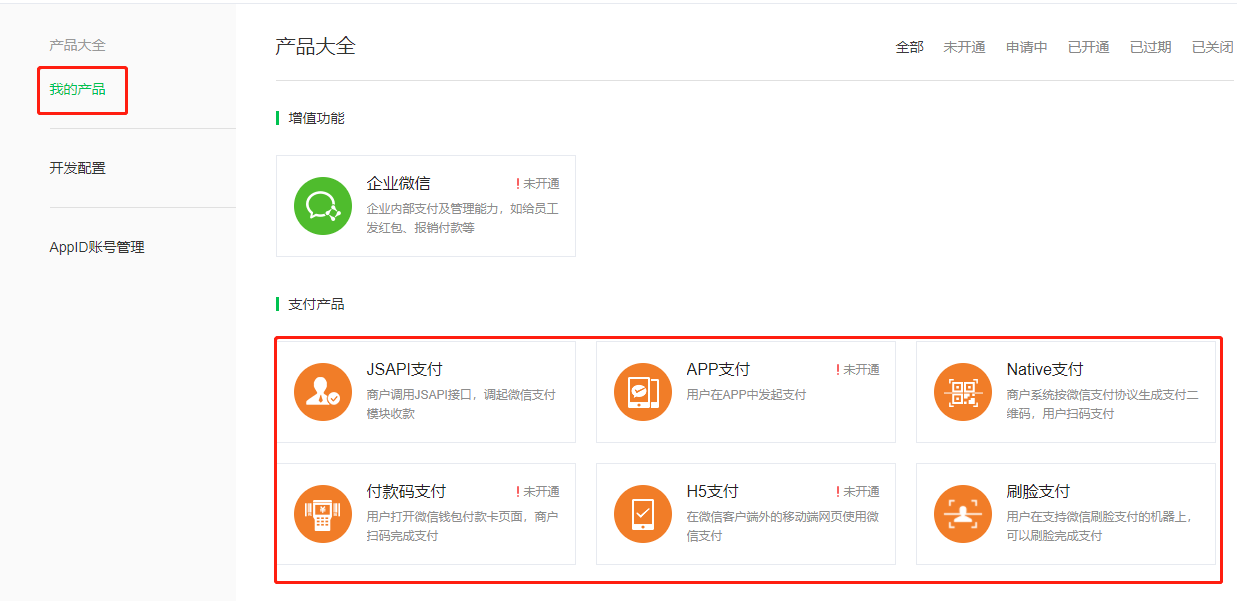Click the 企业微信 green chat icon
Viewport: 1237px width, 601px height.
click(x=323, y=206)
